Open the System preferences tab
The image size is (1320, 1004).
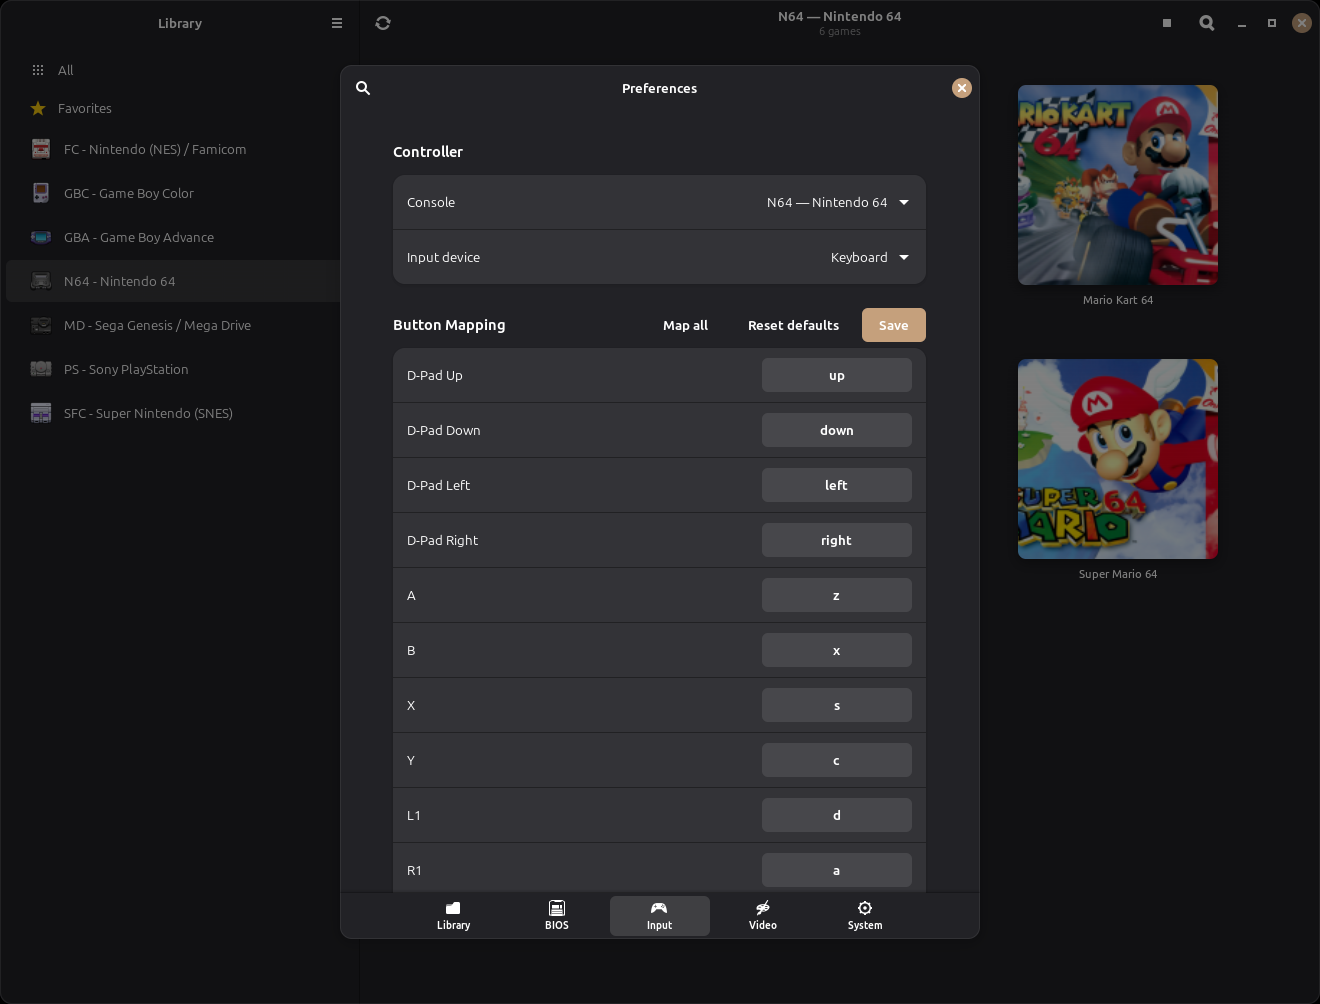865,916
